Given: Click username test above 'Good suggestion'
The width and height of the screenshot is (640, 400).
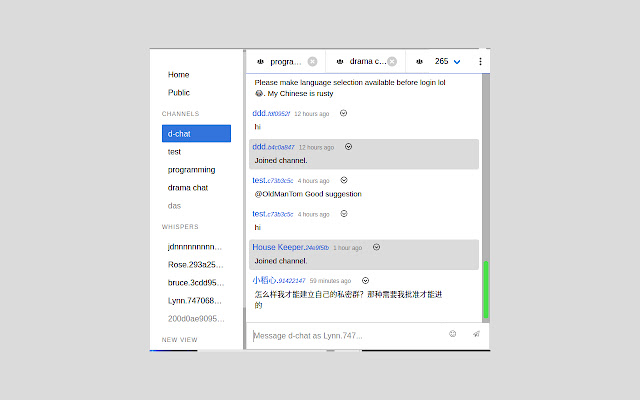Looking at the screenshot, I should (x=273, y=180).
